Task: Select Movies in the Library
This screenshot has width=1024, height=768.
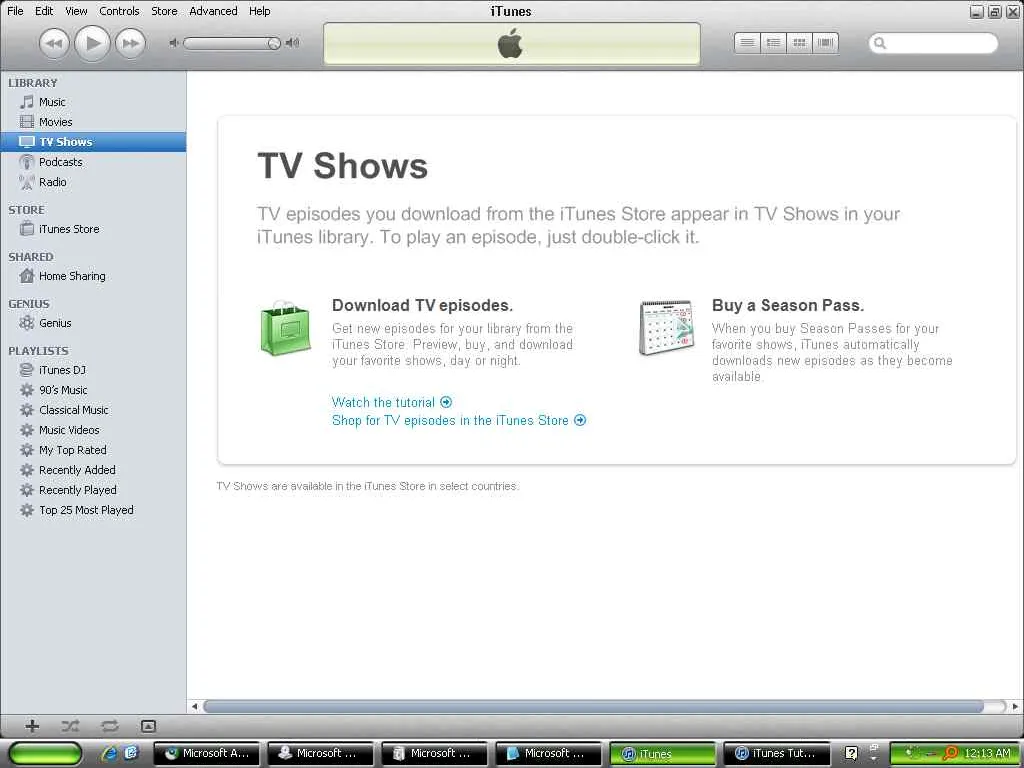Action: pyautogui.click(x=93, y=122)
